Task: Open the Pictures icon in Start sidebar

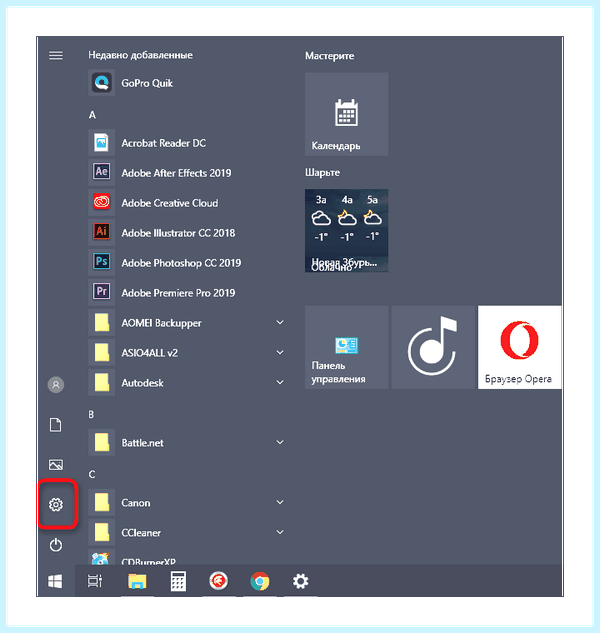Action: (x=56, y=465)
